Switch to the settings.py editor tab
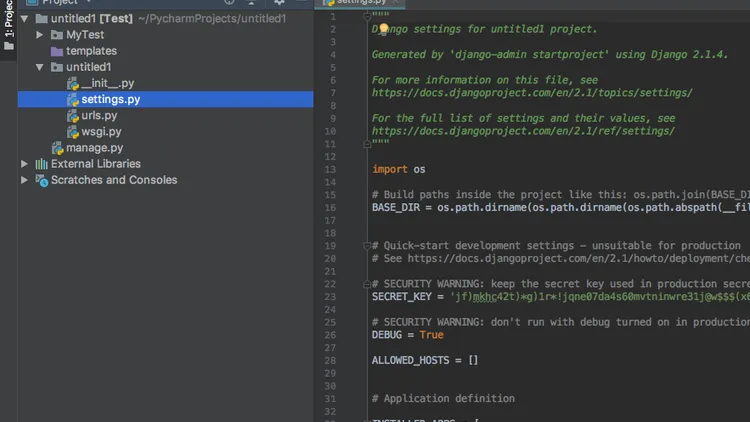Viewport: 750px width, 422px height. [x=360, y=2]
